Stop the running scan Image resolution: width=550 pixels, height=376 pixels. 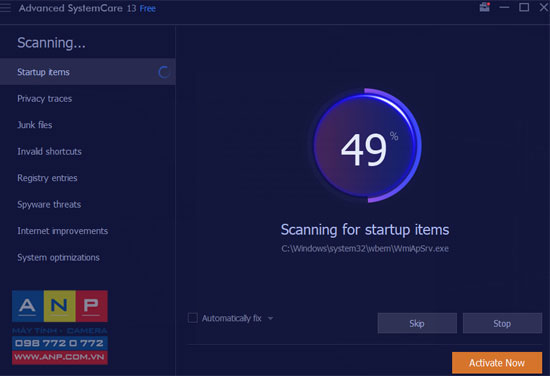(502, 323)
